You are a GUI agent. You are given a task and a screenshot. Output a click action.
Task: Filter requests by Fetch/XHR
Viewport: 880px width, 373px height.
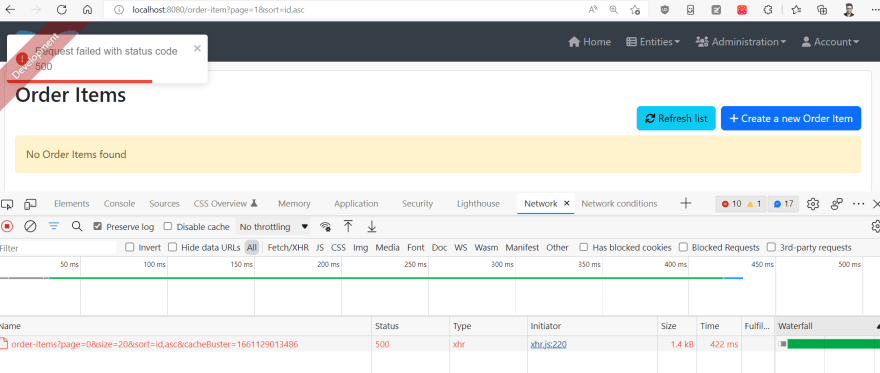(x=288, y=247)
